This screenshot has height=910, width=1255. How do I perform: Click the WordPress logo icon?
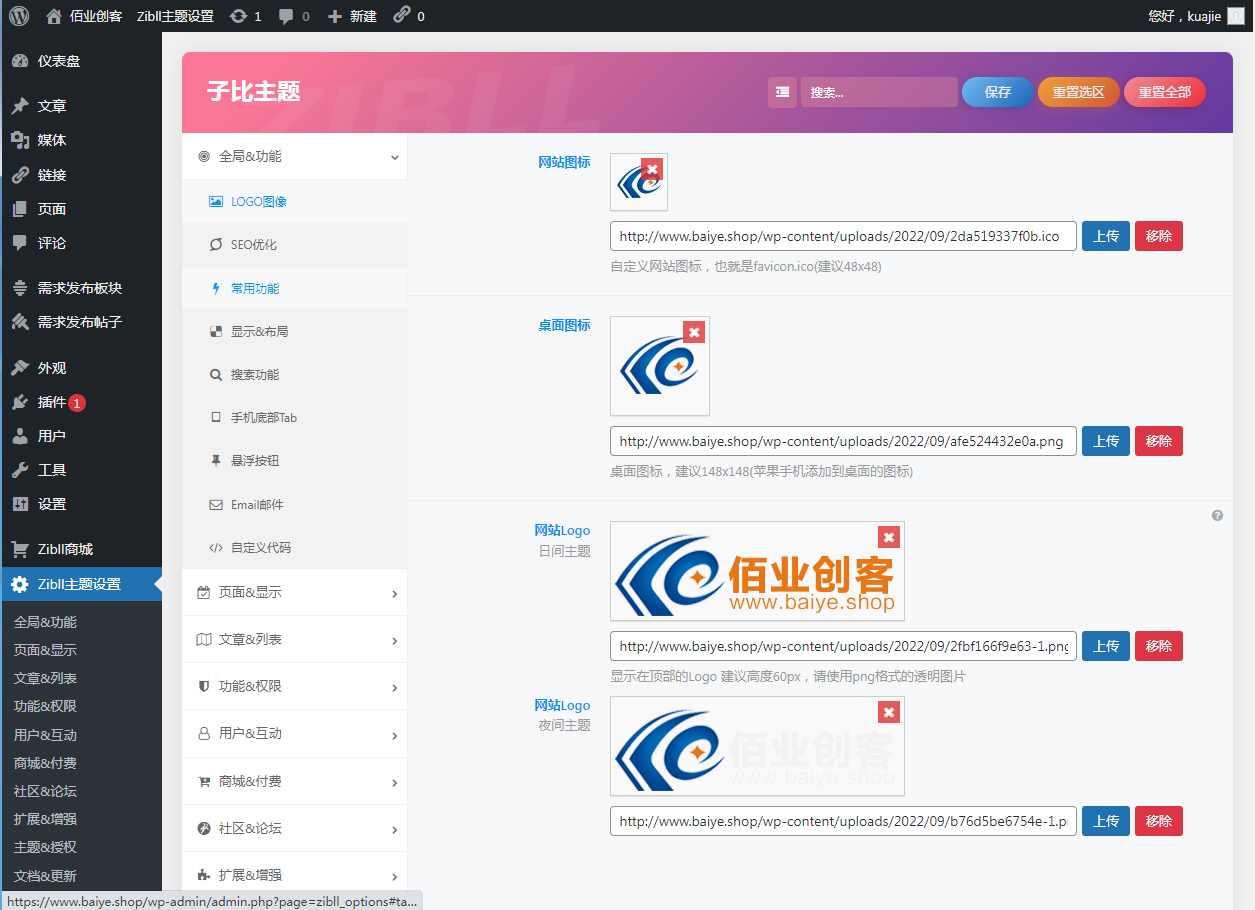click(x=19, y=16)
